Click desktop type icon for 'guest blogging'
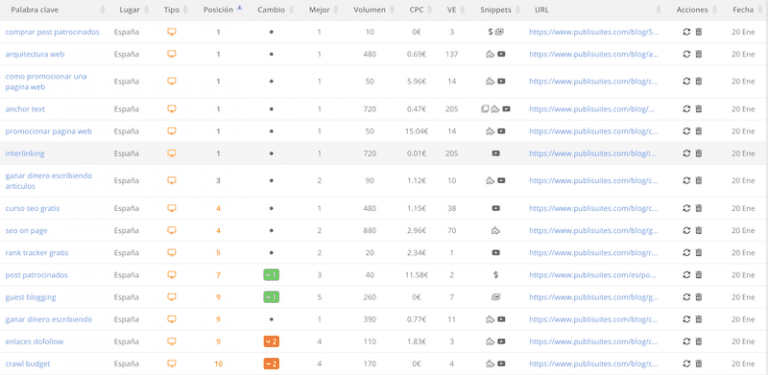 pos(171,297)
